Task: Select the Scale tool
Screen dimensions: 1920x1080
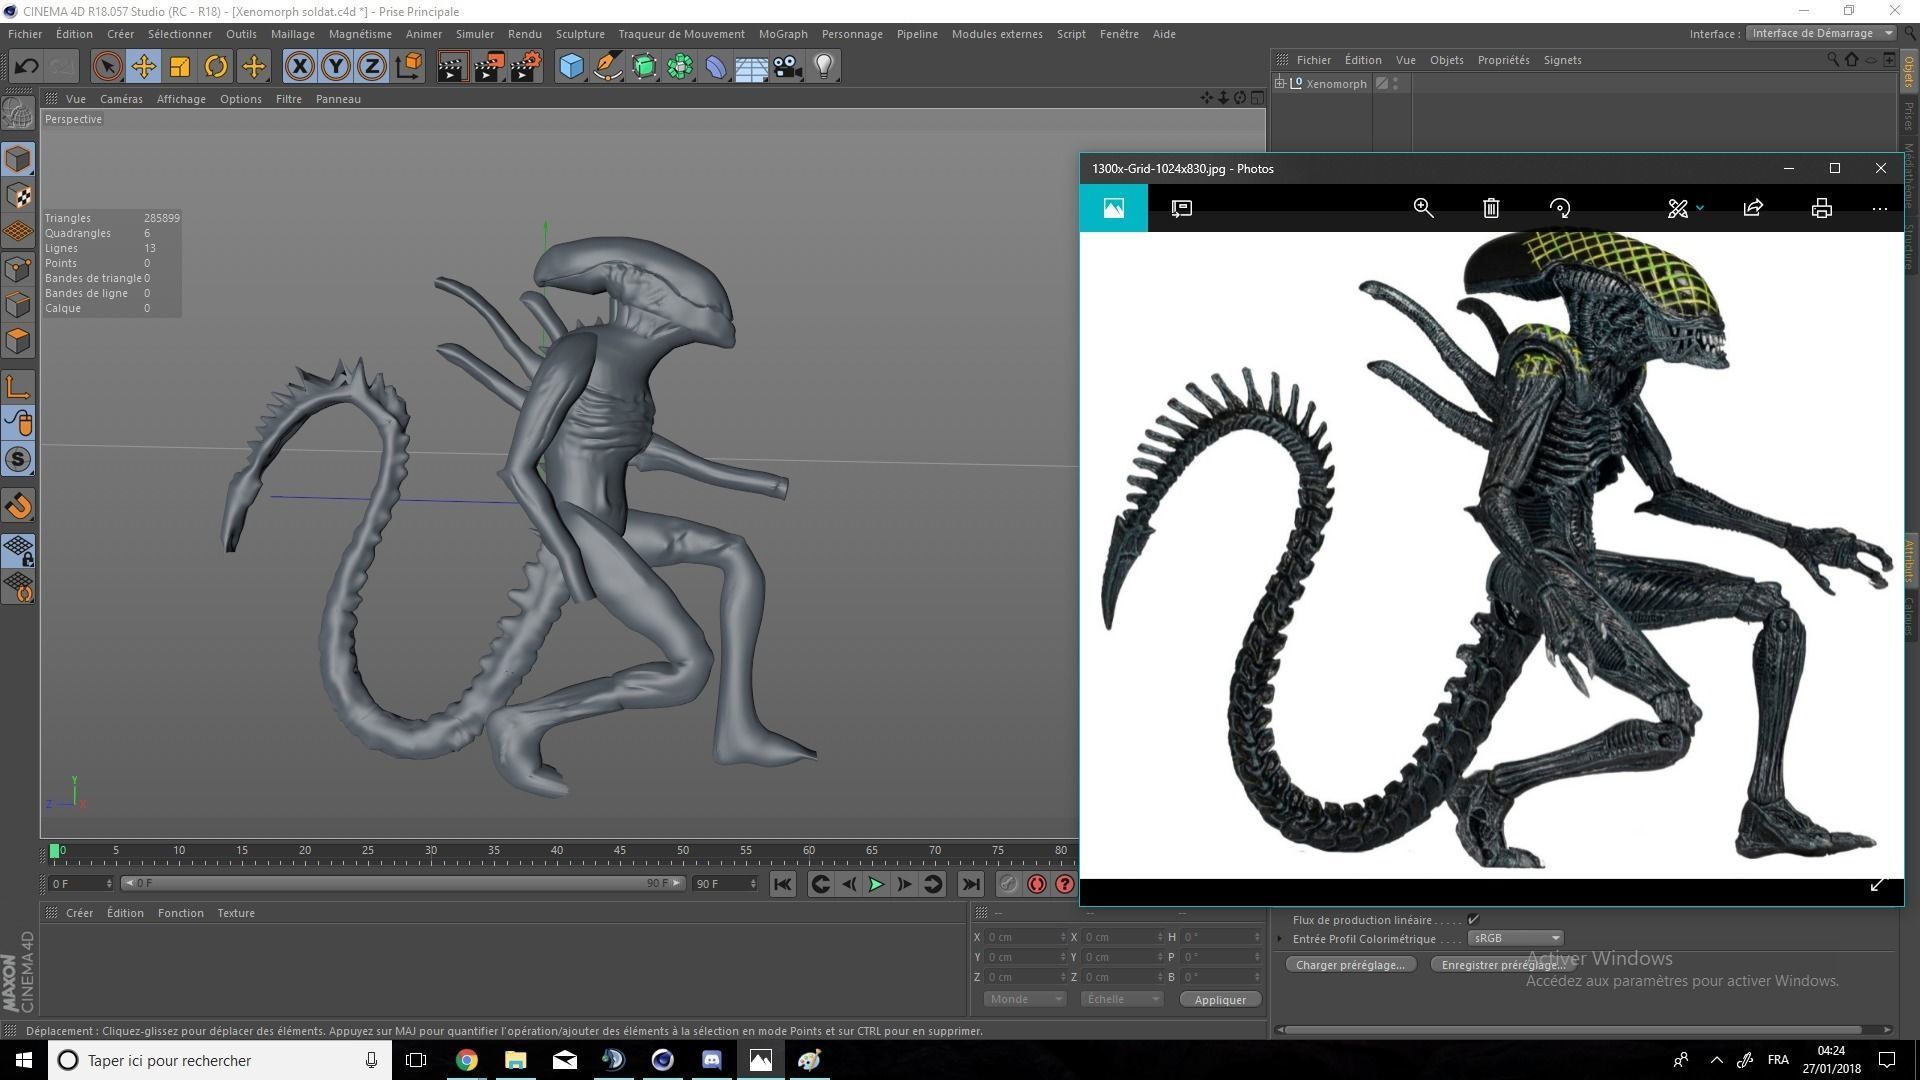Action: point(179,67)
